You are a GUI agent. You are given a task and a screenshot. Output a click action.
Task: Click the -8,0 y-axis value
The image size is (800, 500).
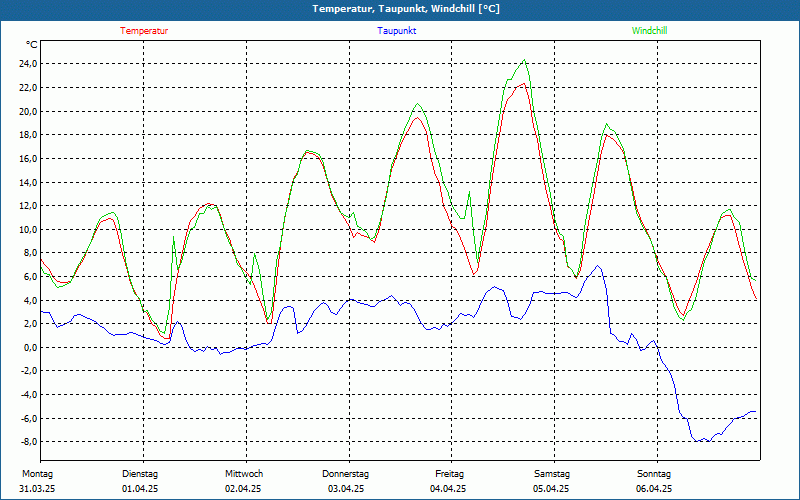pyautogui.click(x=28, y=441)
